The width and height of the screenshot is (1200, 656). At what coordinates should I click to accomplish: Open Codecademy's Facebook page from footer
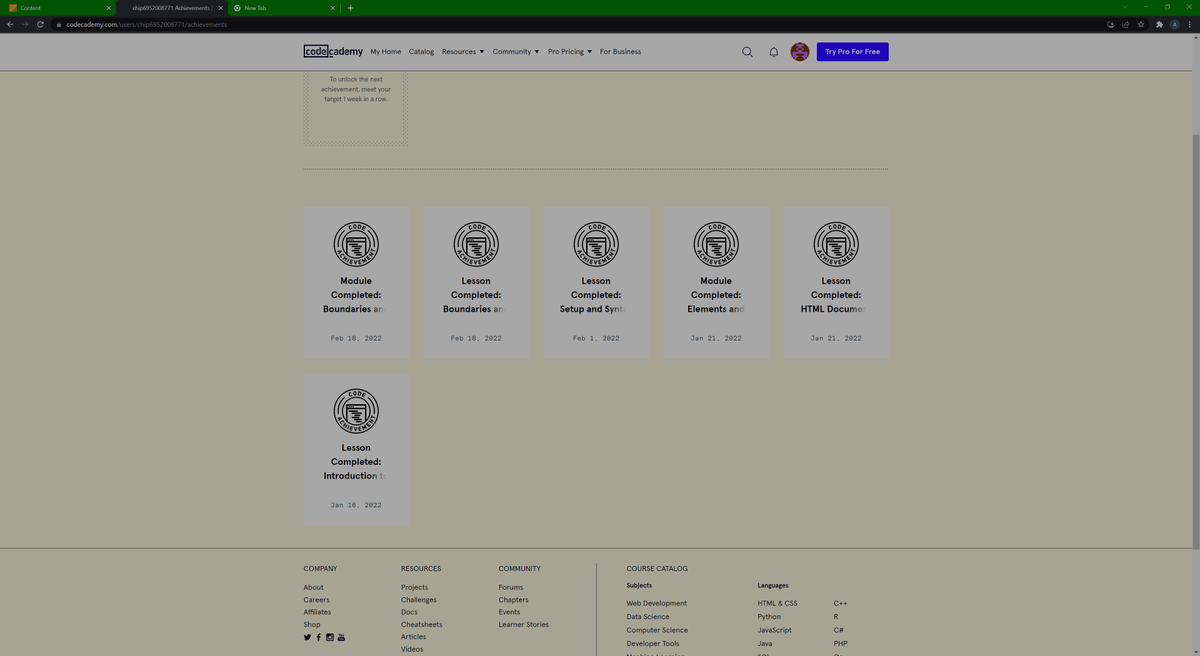click(x=319, y=637)
